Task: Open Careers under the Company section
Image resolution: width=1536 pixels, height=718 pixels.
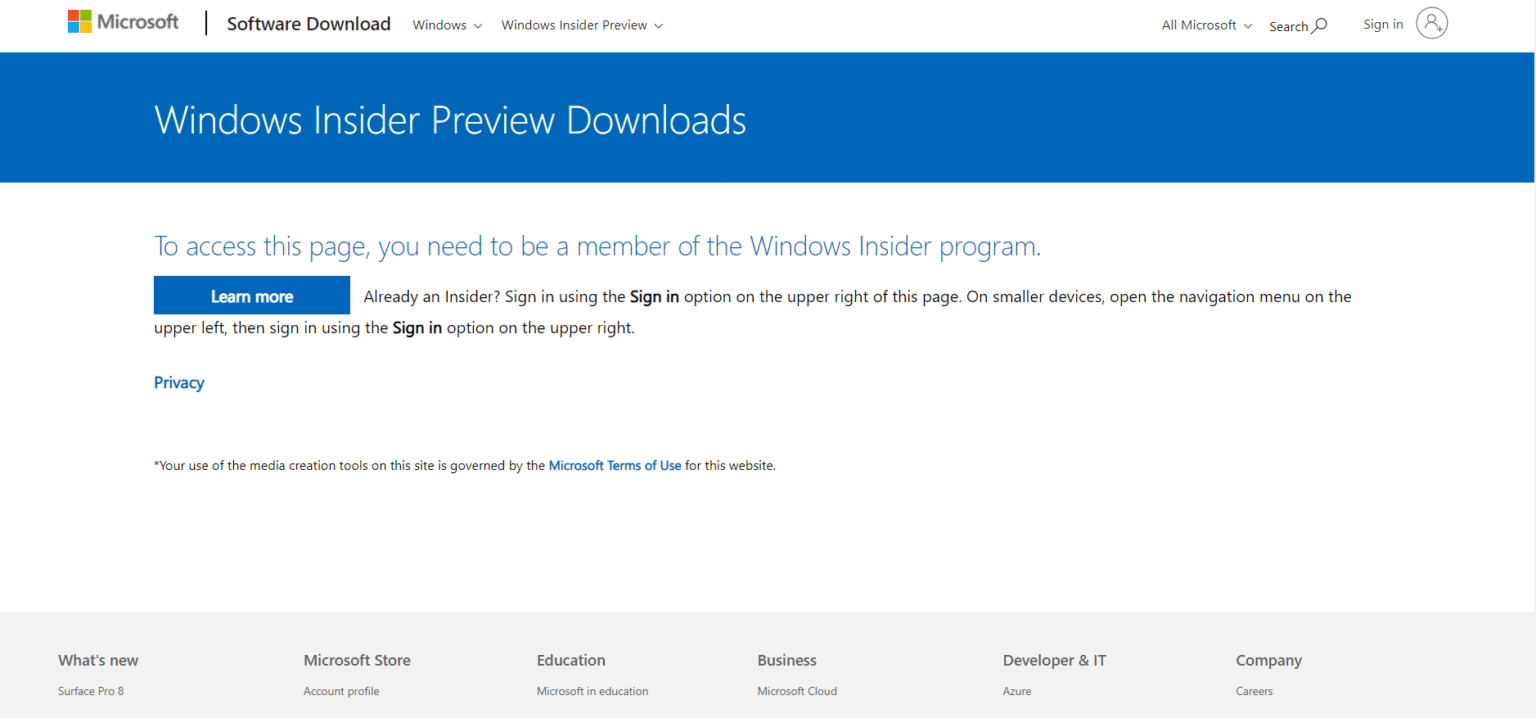Action: [1253, 691]
